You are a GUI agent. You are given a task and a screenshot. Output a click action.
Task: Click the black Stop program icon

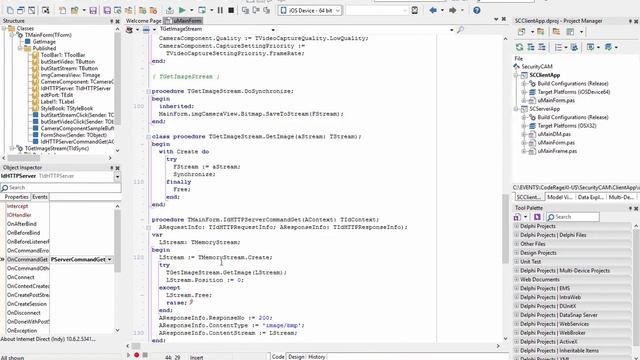coord(231,10)
